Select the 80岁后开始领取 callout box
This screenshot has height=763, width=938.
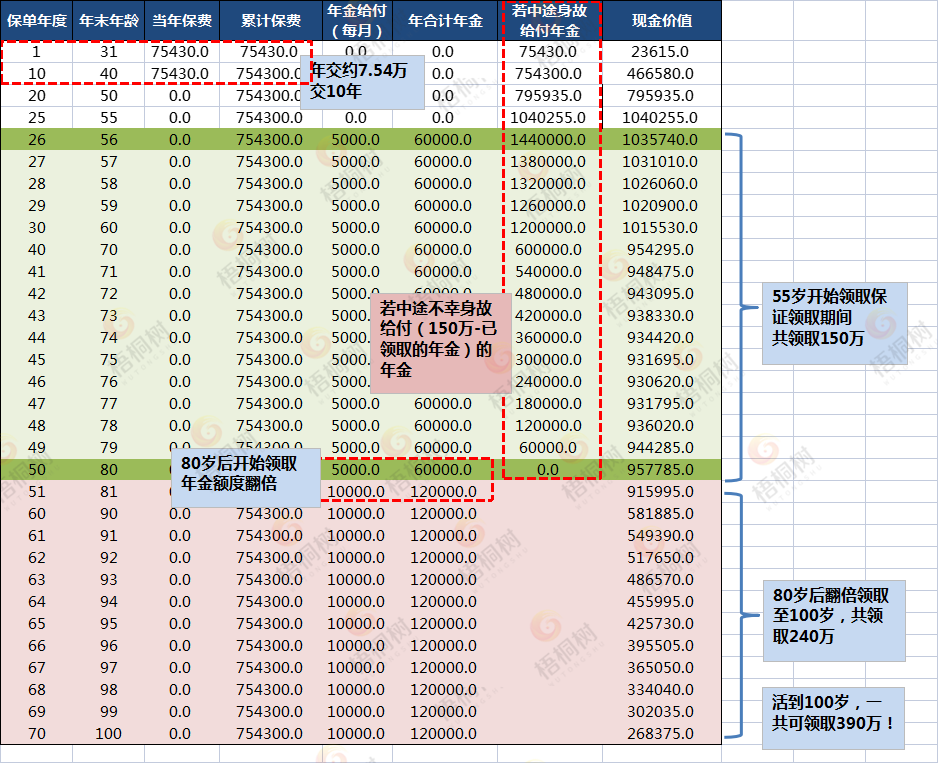pyautogui.click(x=246, y=478)
